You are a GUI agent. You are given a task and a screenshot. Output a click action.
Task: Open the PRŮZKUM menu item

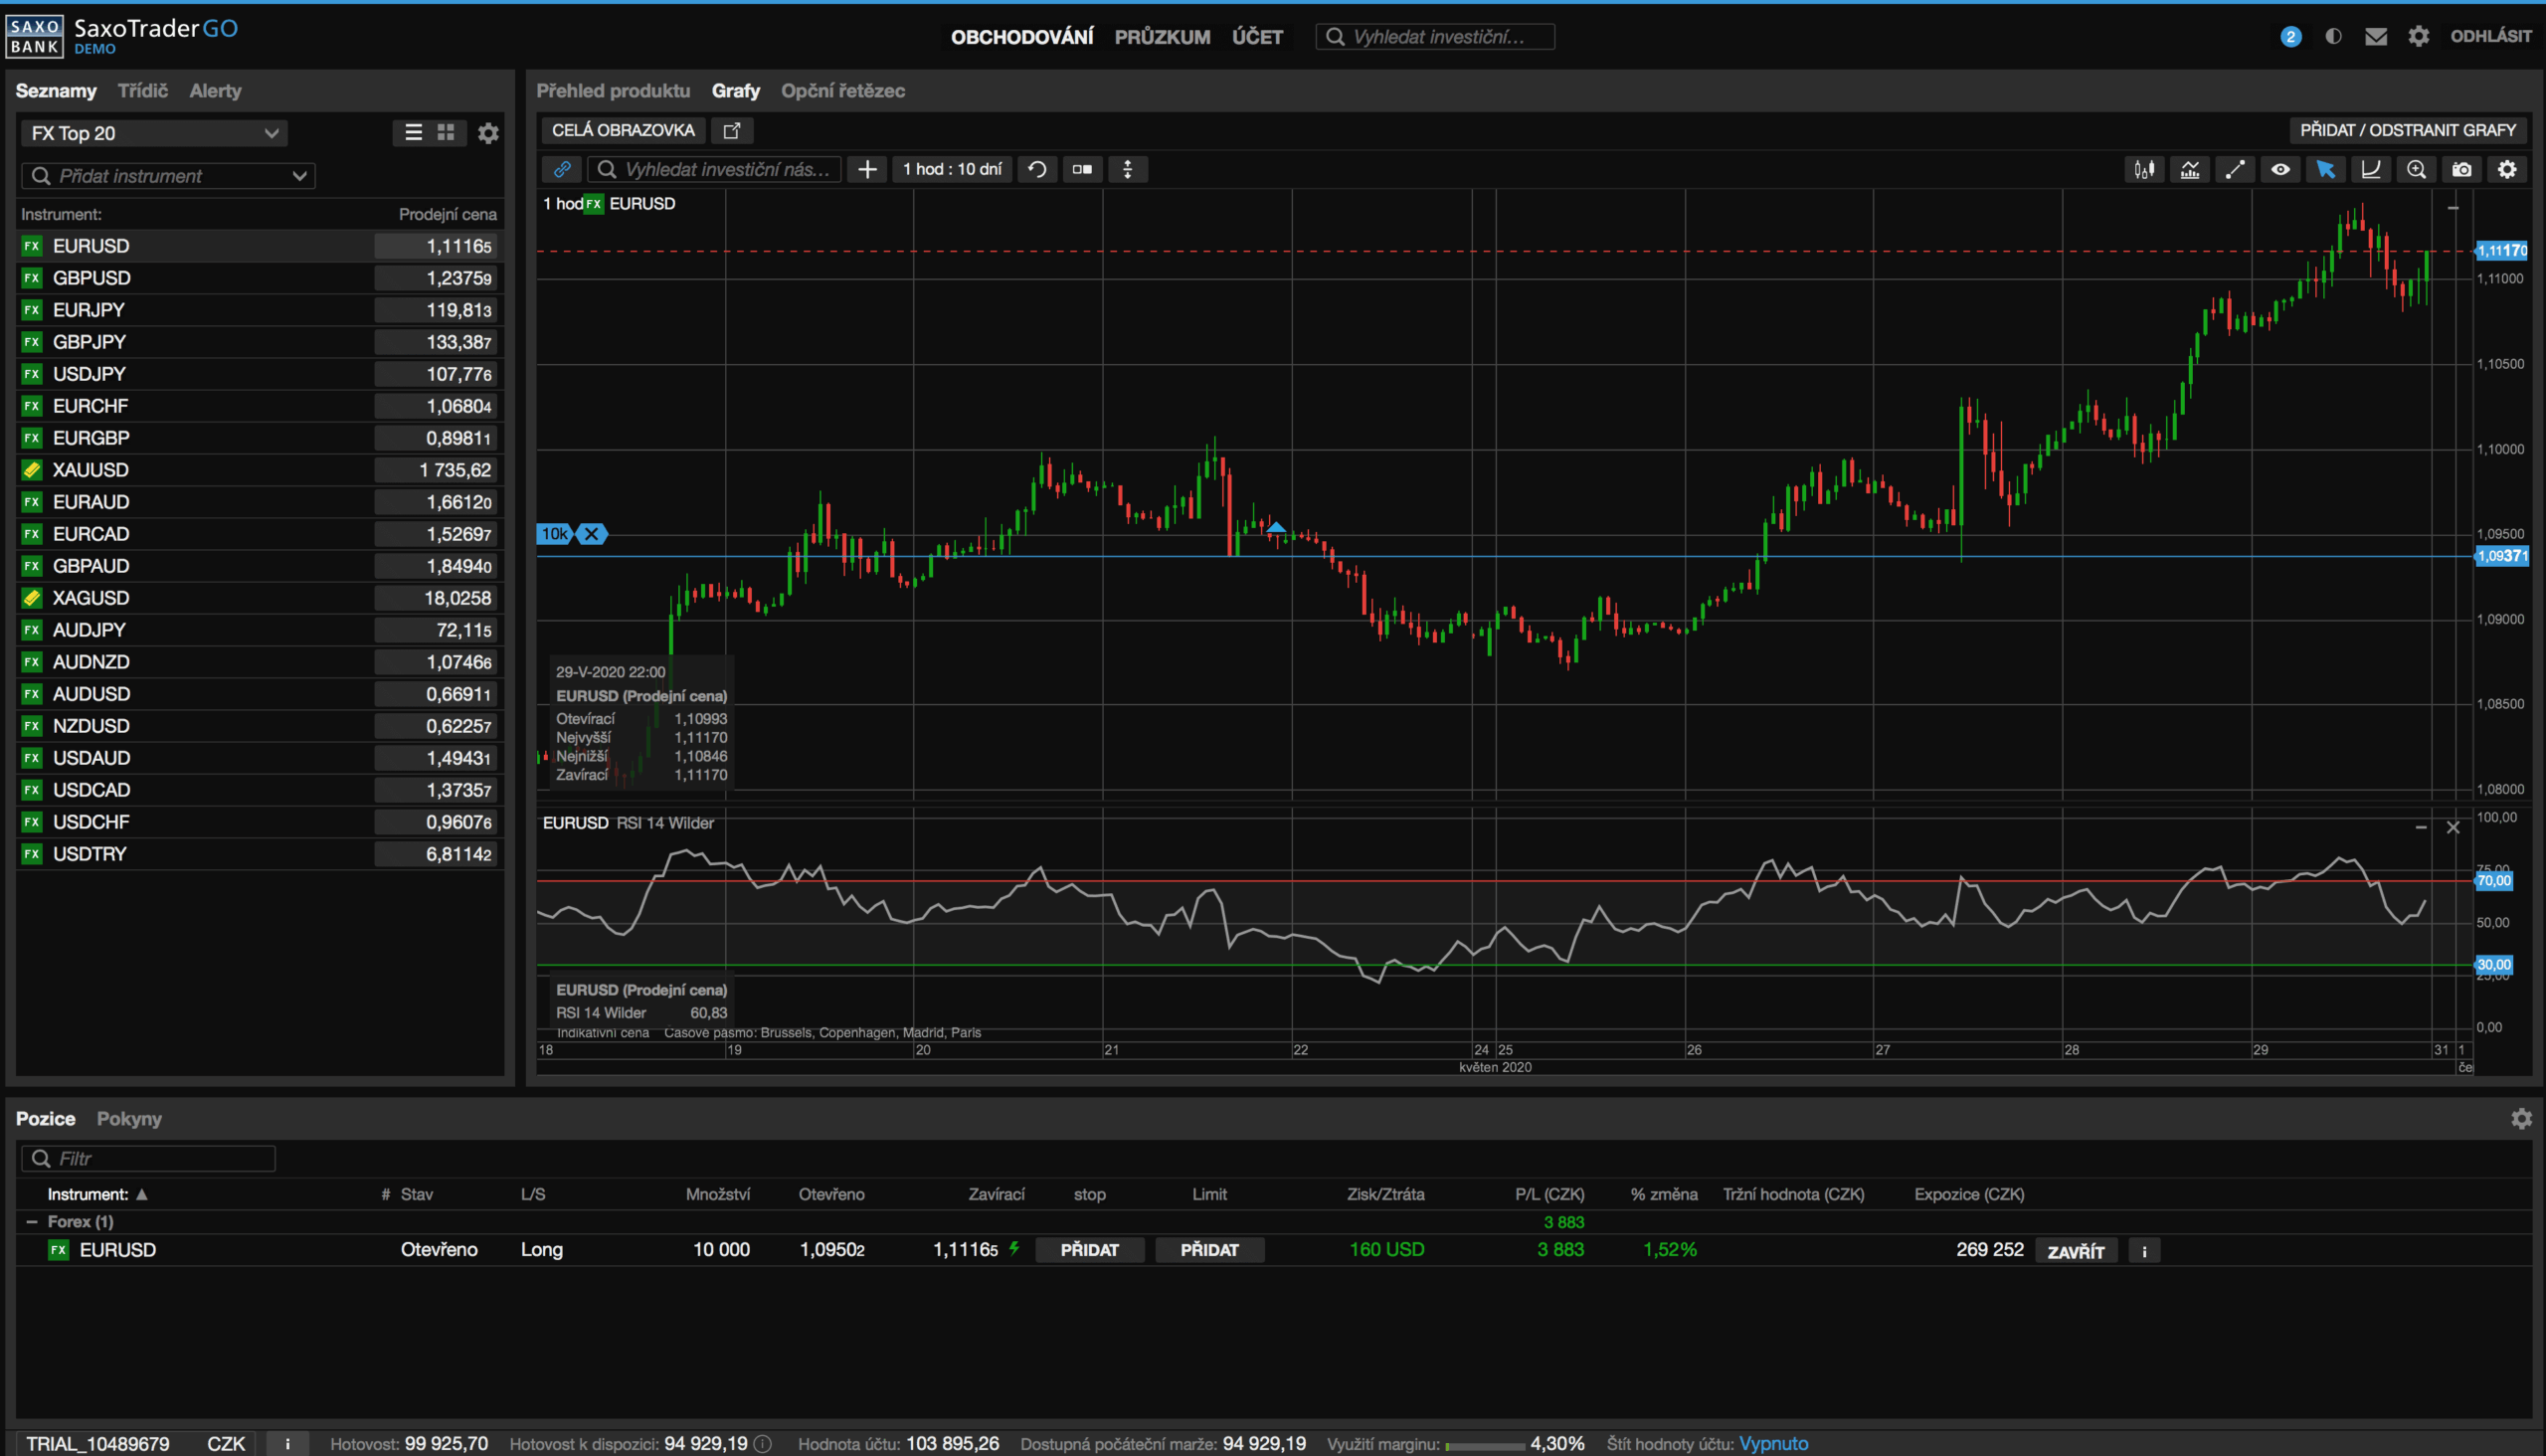[1162, 37]
